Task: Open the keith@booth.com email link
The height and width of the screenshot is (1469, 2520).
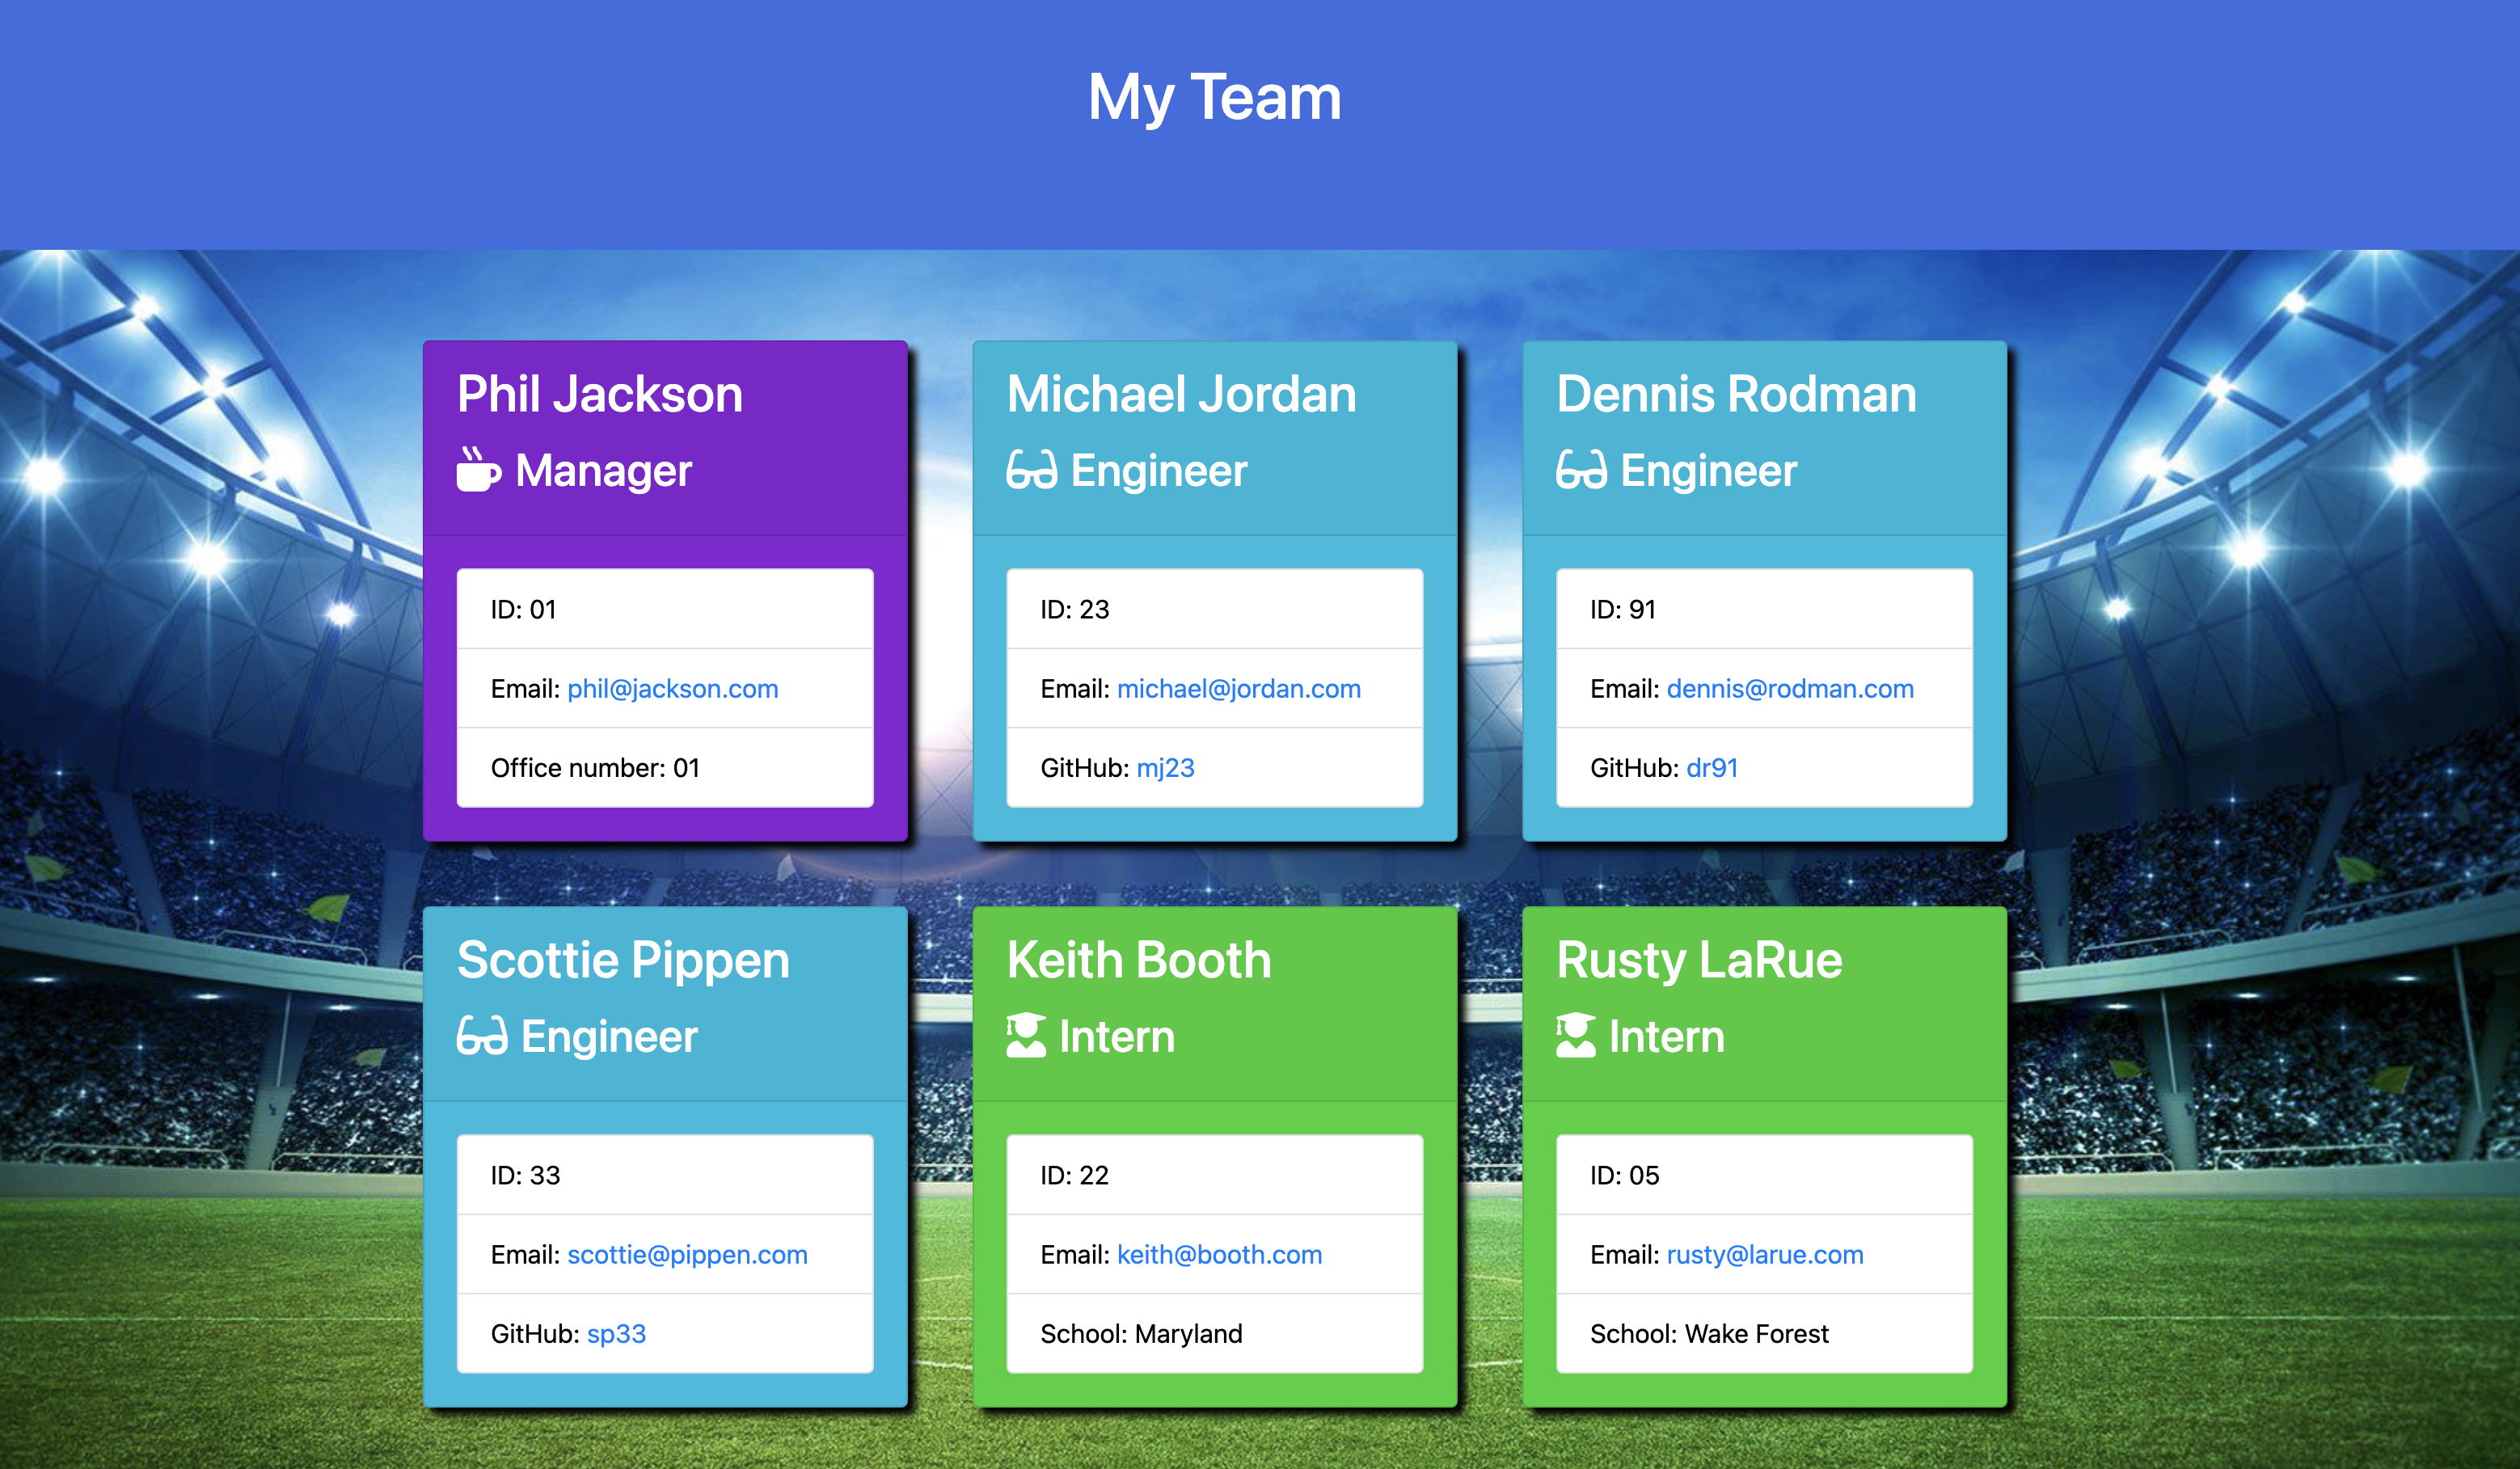Action: (x=1219, y=1255)
